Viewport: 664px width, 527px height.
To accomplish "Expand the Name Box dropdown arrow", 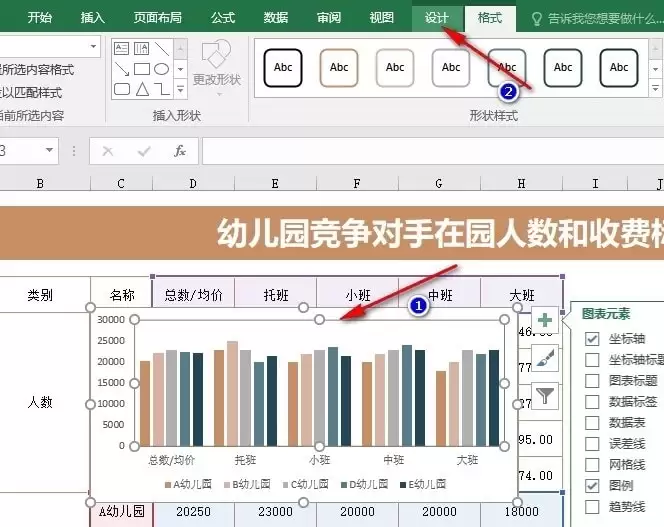I will (x=50, y=150).
